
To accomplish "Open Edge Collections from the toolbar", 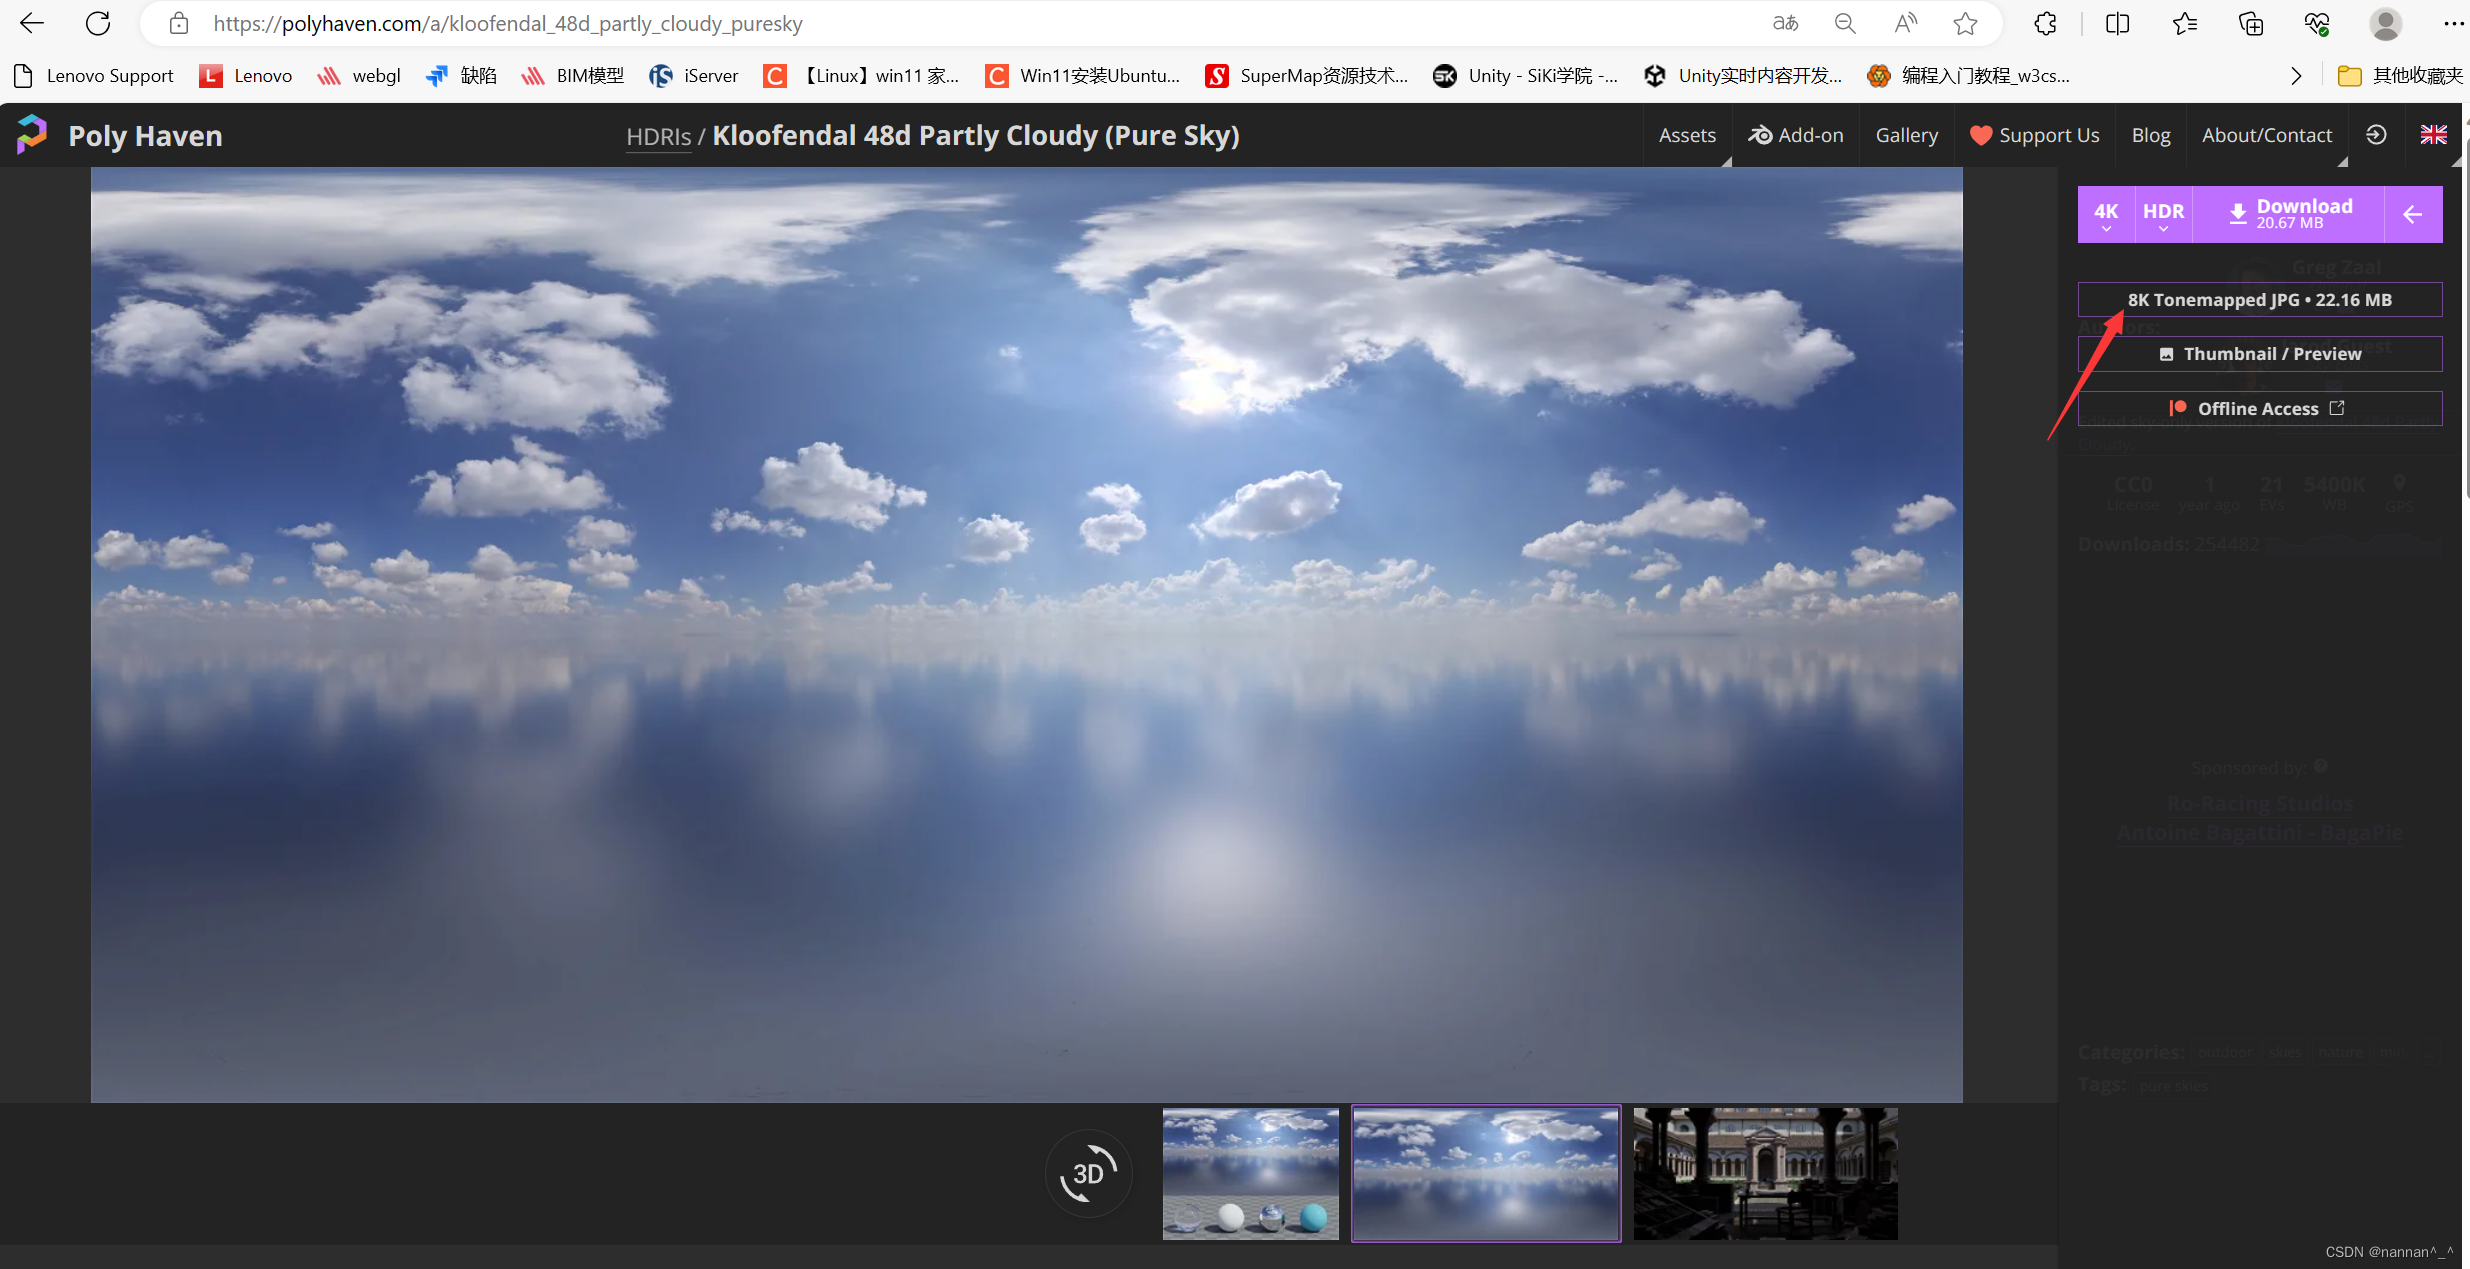I will tap(2252, 23).
